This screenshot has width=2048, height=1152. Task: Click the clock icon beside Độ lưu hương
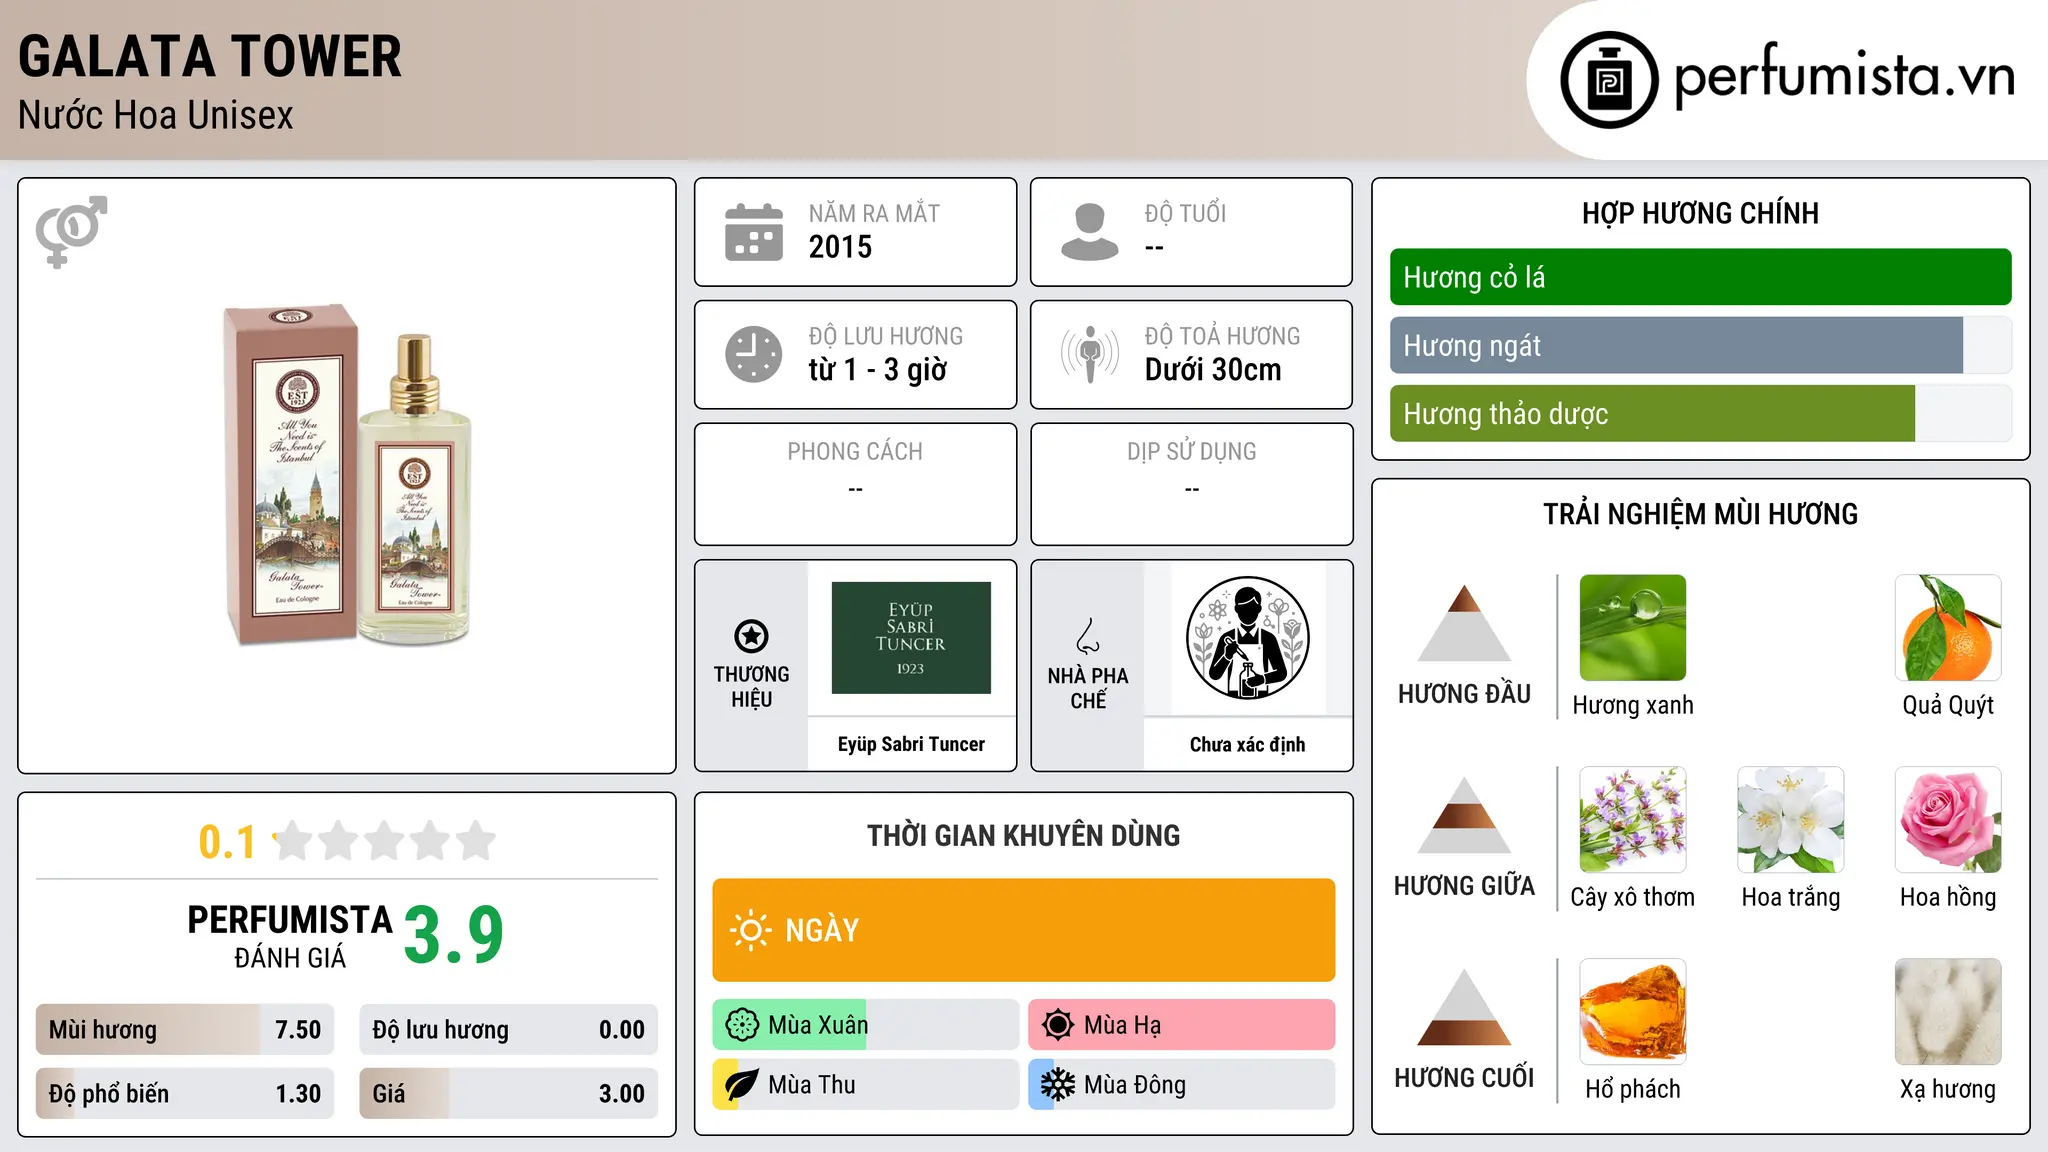click(x=754, y=354)
